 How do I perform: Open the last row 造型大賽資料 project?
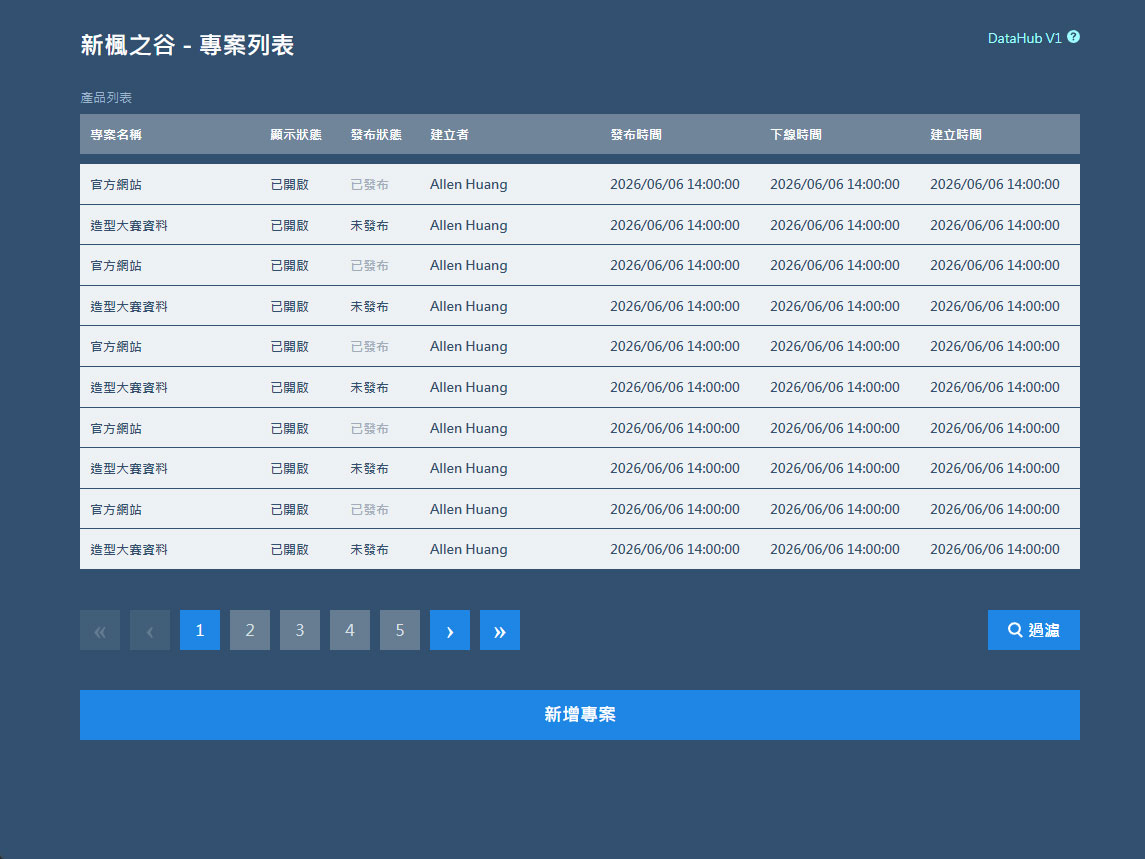tap(580, 549)
